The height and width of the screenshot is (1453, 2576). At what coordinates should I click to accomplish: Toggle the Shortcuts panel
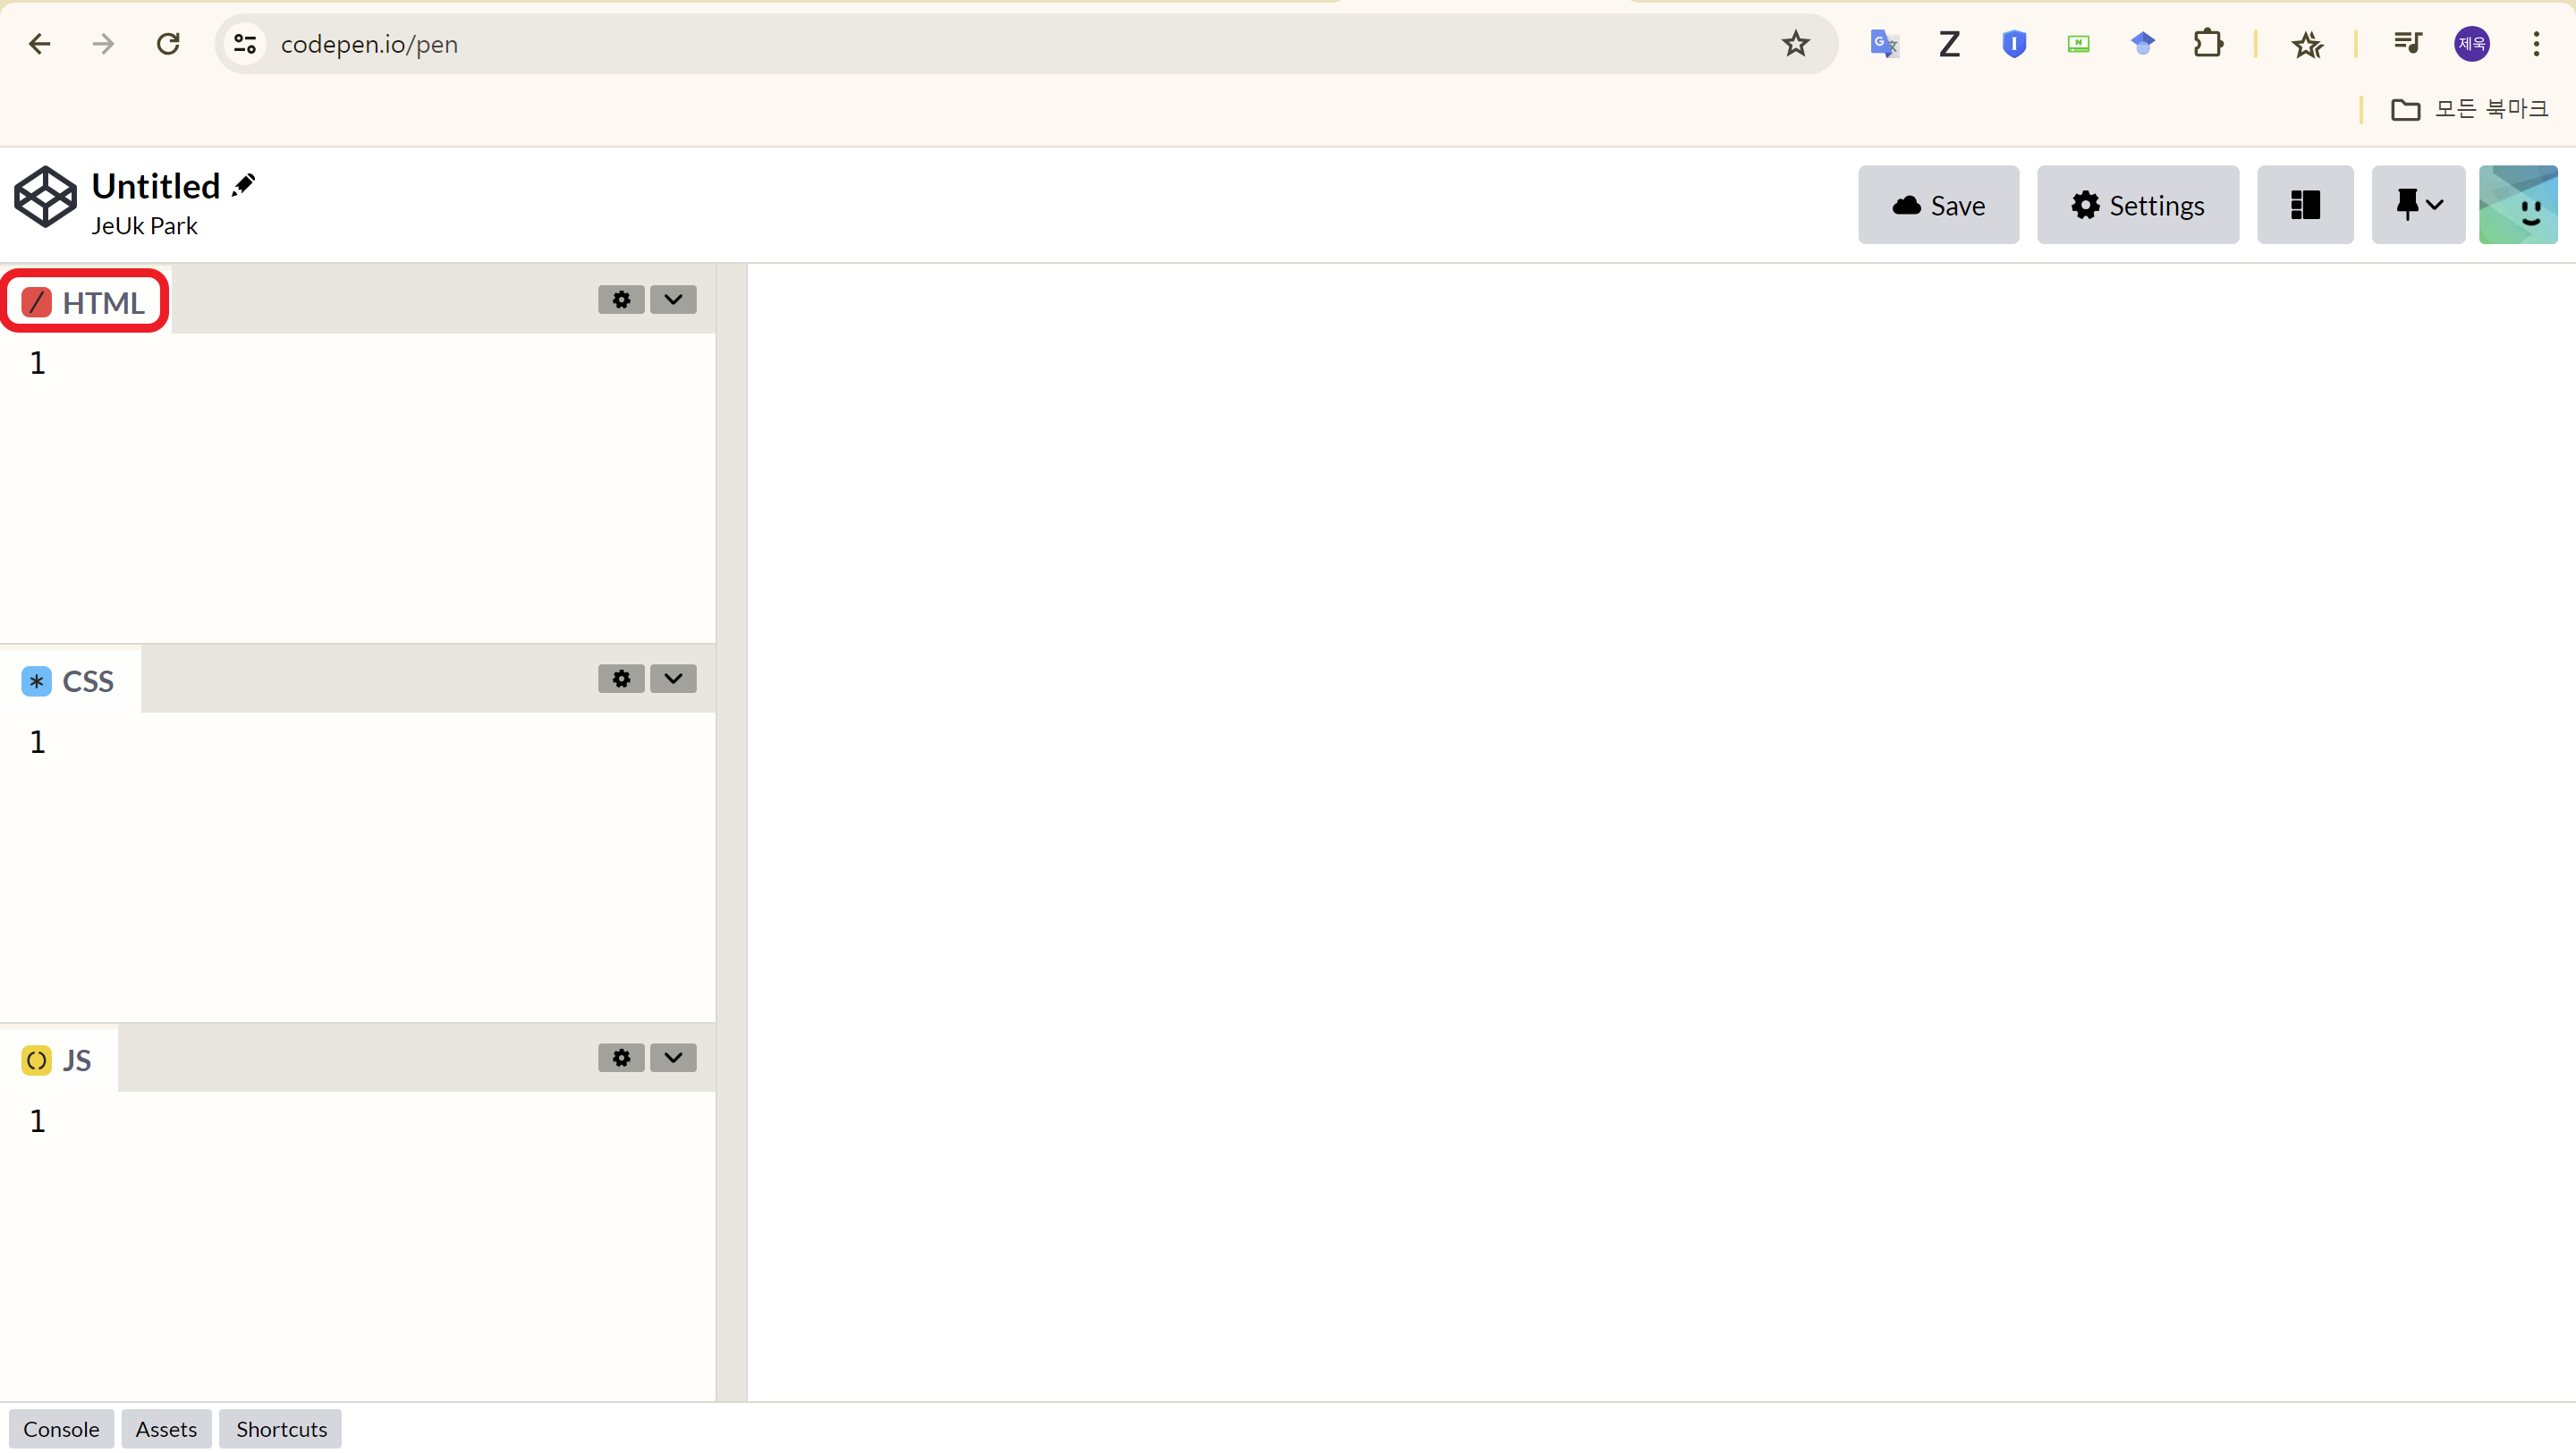tap(281, 1429)
